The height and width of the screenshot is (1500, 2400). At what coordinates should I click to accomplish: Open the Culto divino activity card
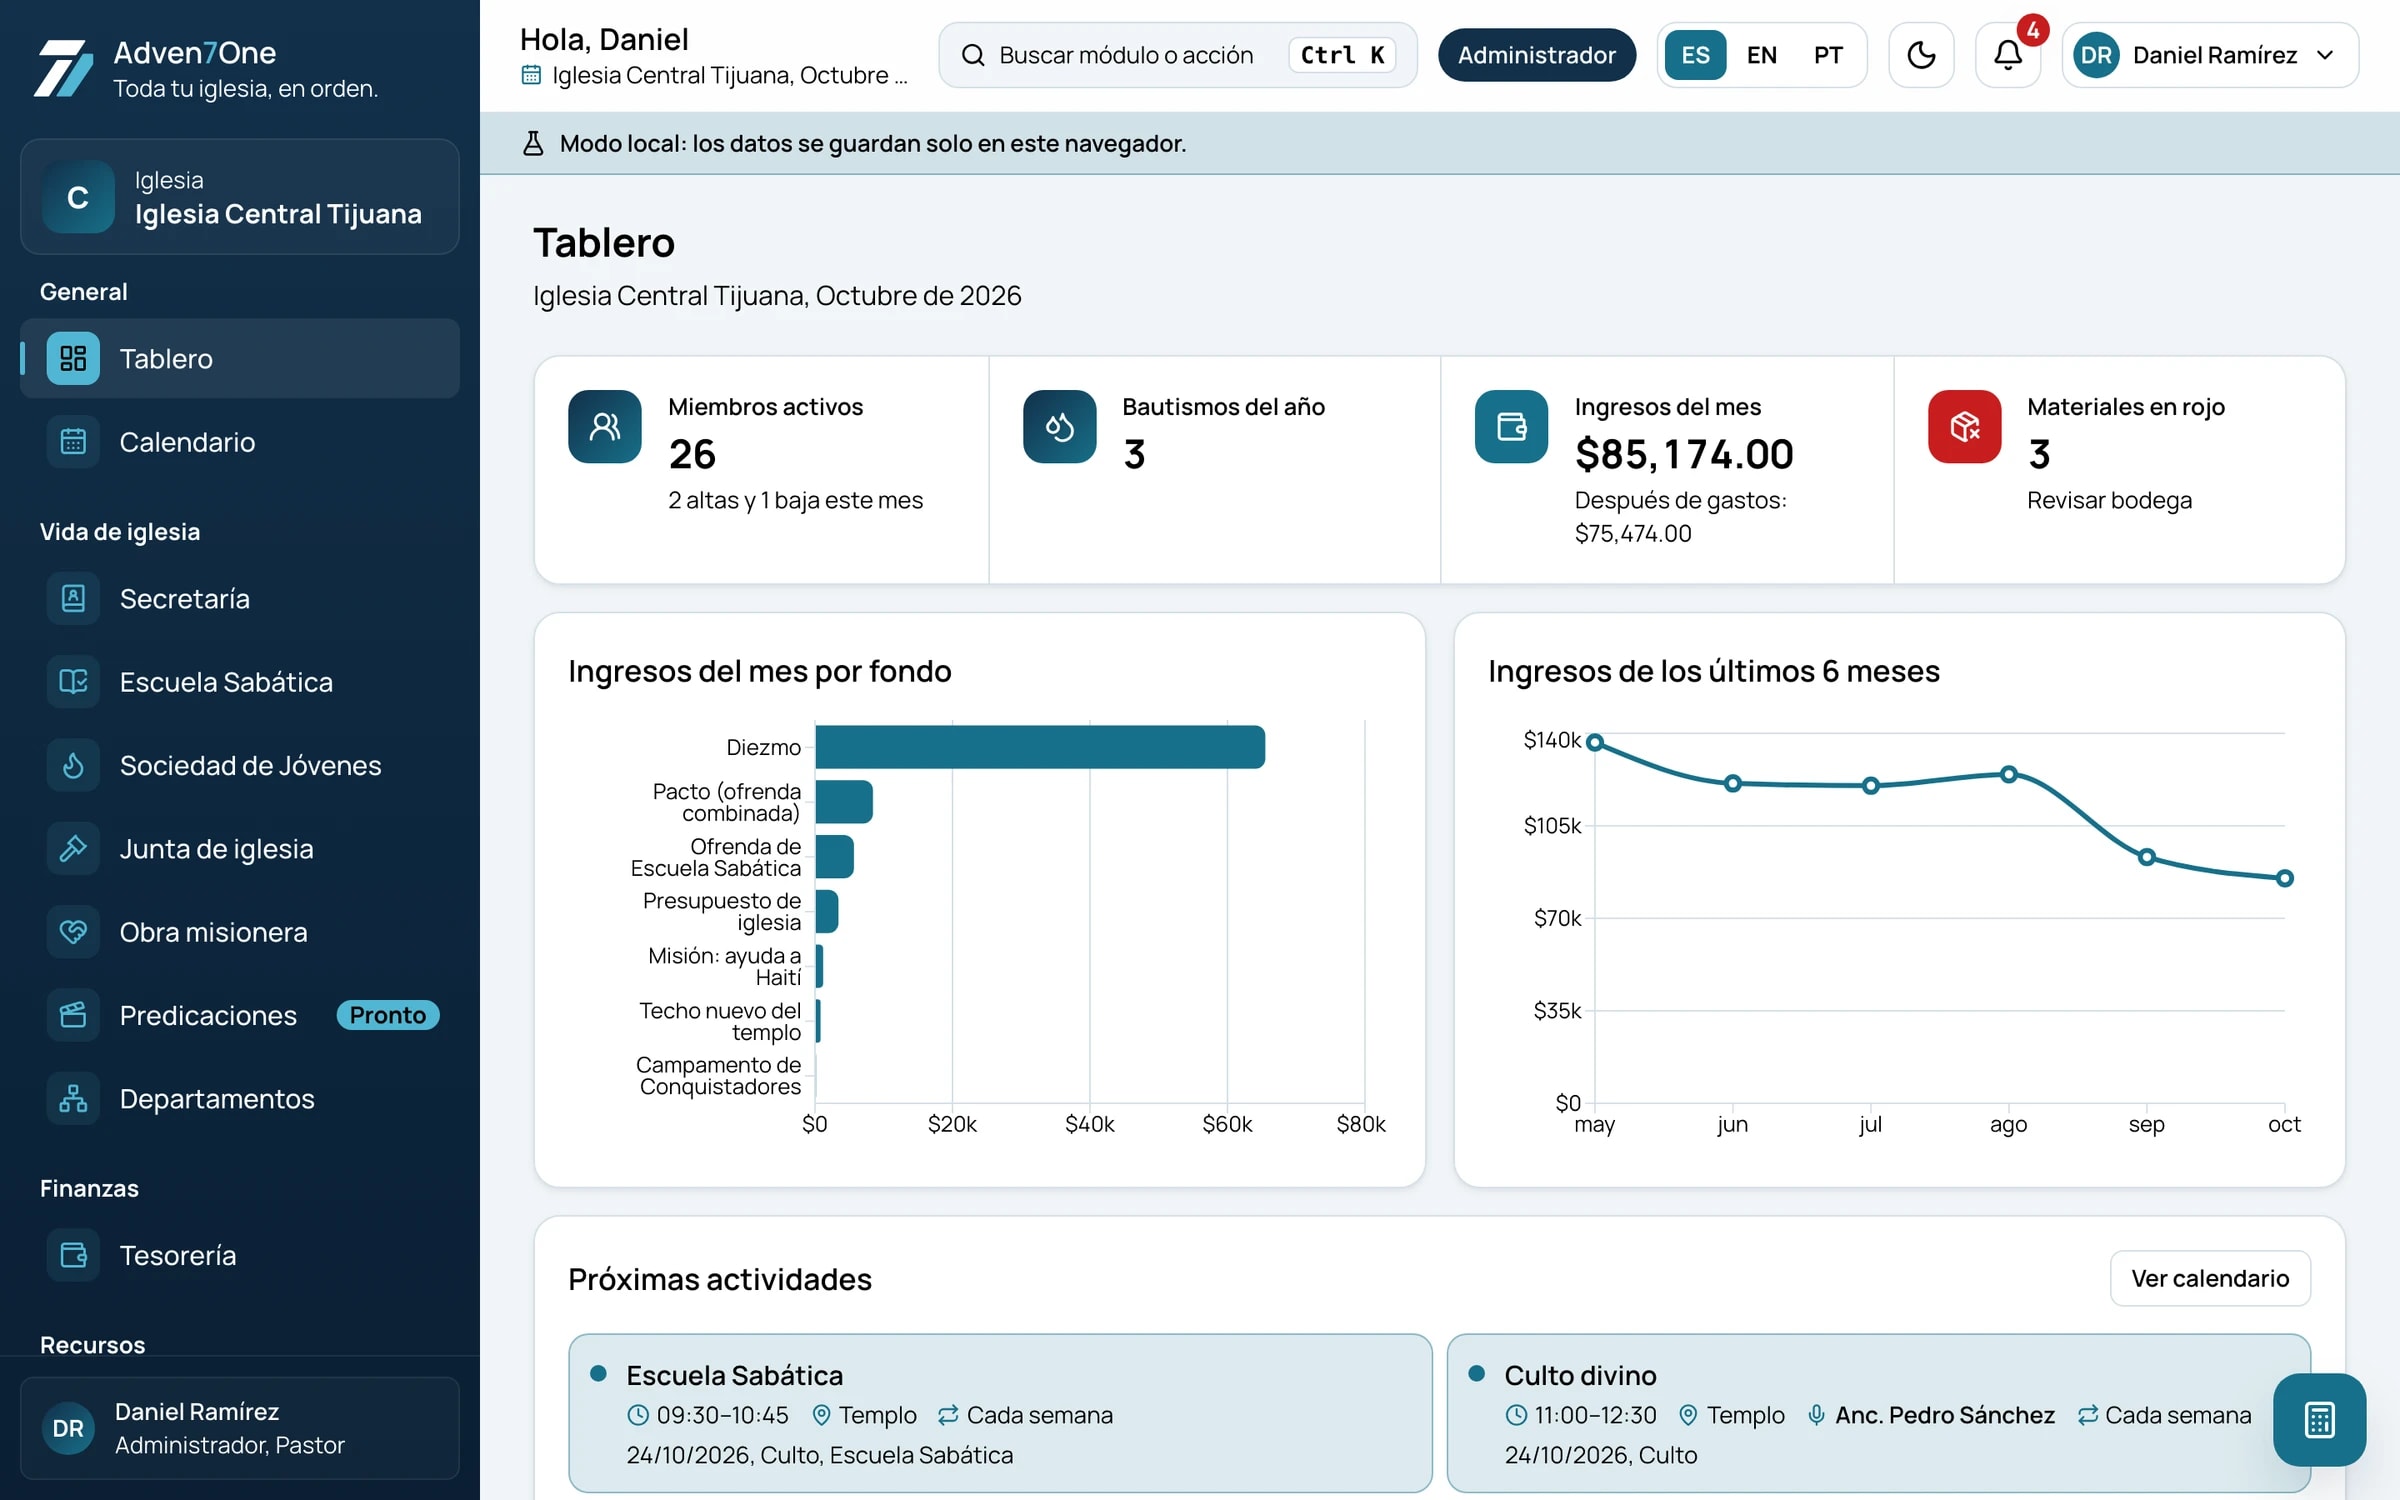click(1878, 1413)
